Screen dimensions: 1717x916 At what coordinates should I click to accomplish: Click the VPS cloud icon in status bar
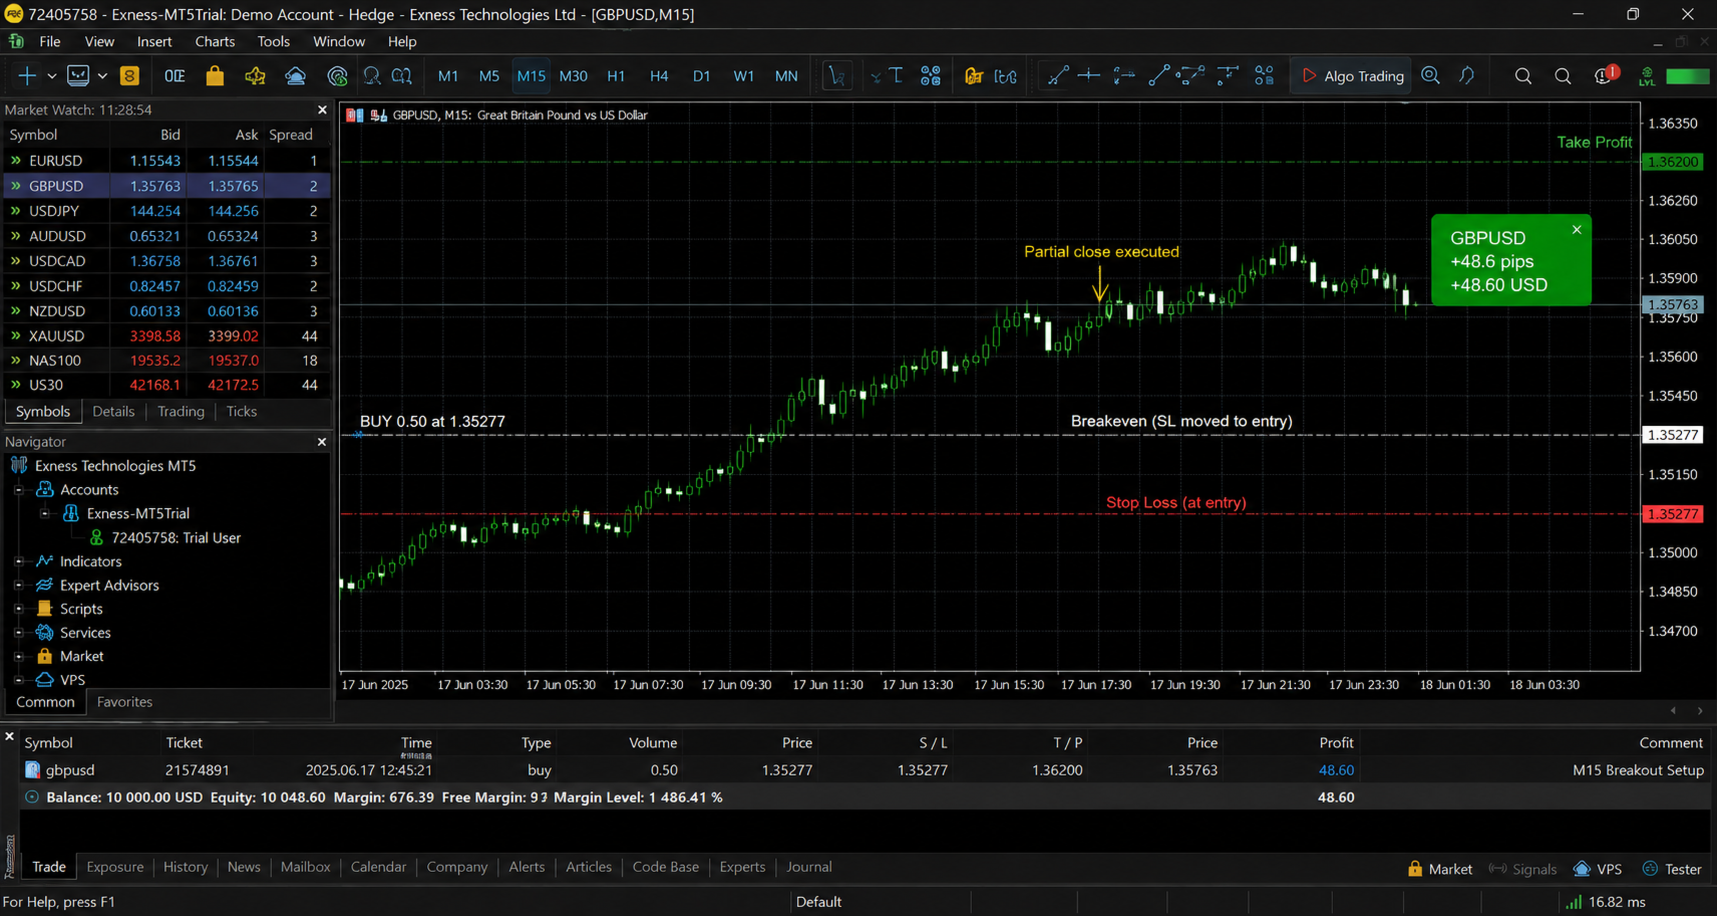pyautogui.click(x=1582, y=869)
